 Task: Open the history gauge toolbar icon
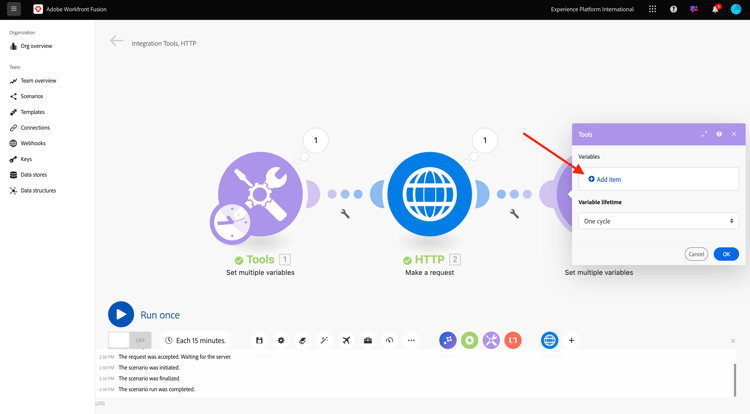point(389,340)
